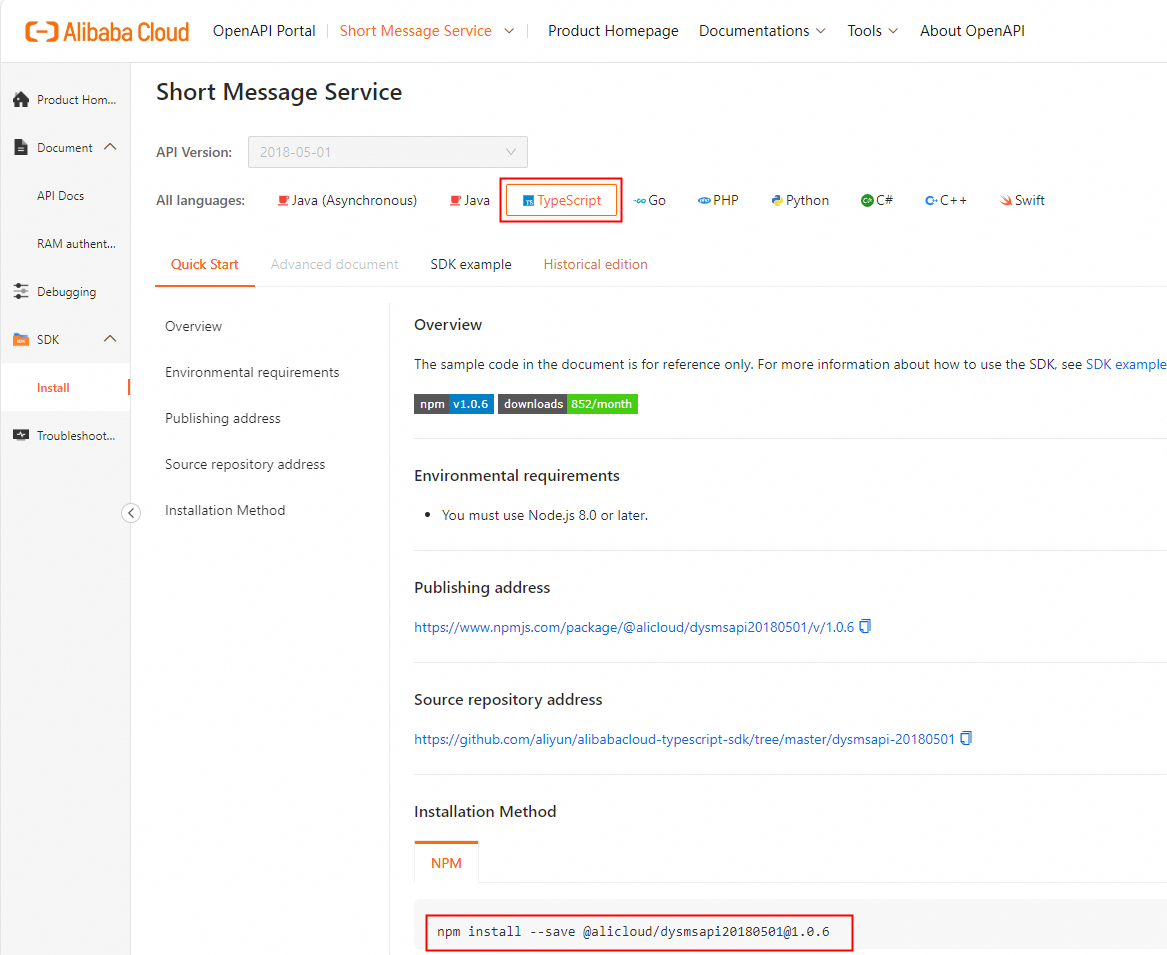Click the PHP language icon
This screenshot has width=1167, height=955.
704,200
